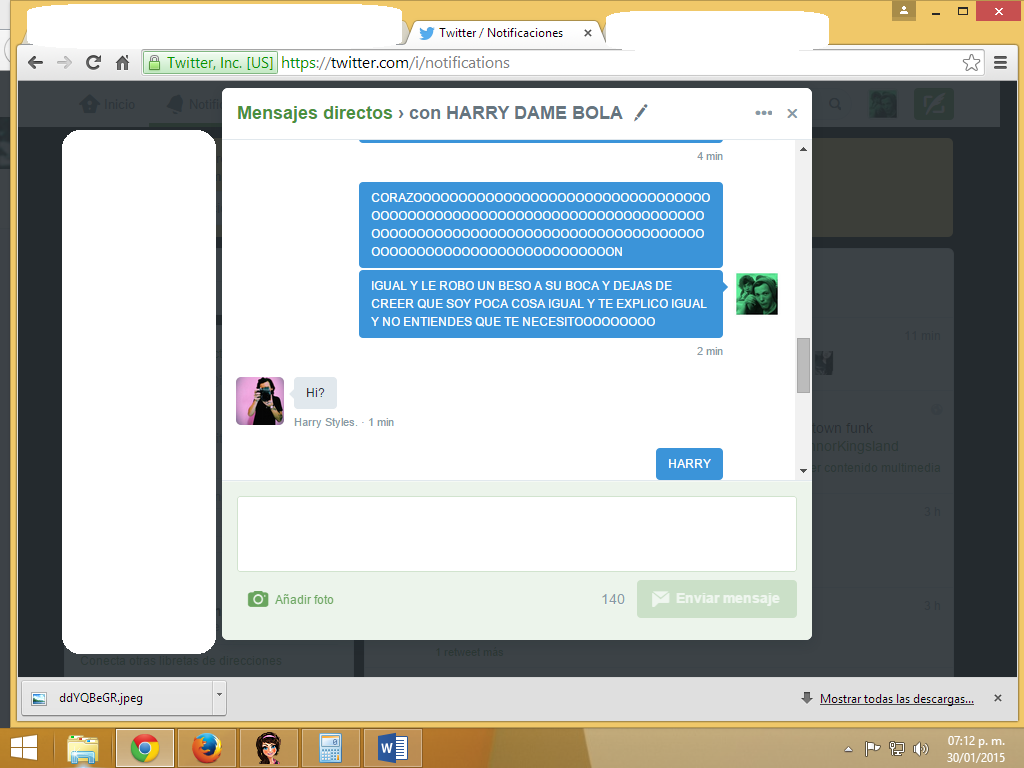Click the address bar URL
The image size is (1024, 768).
[x=395, y=63]
